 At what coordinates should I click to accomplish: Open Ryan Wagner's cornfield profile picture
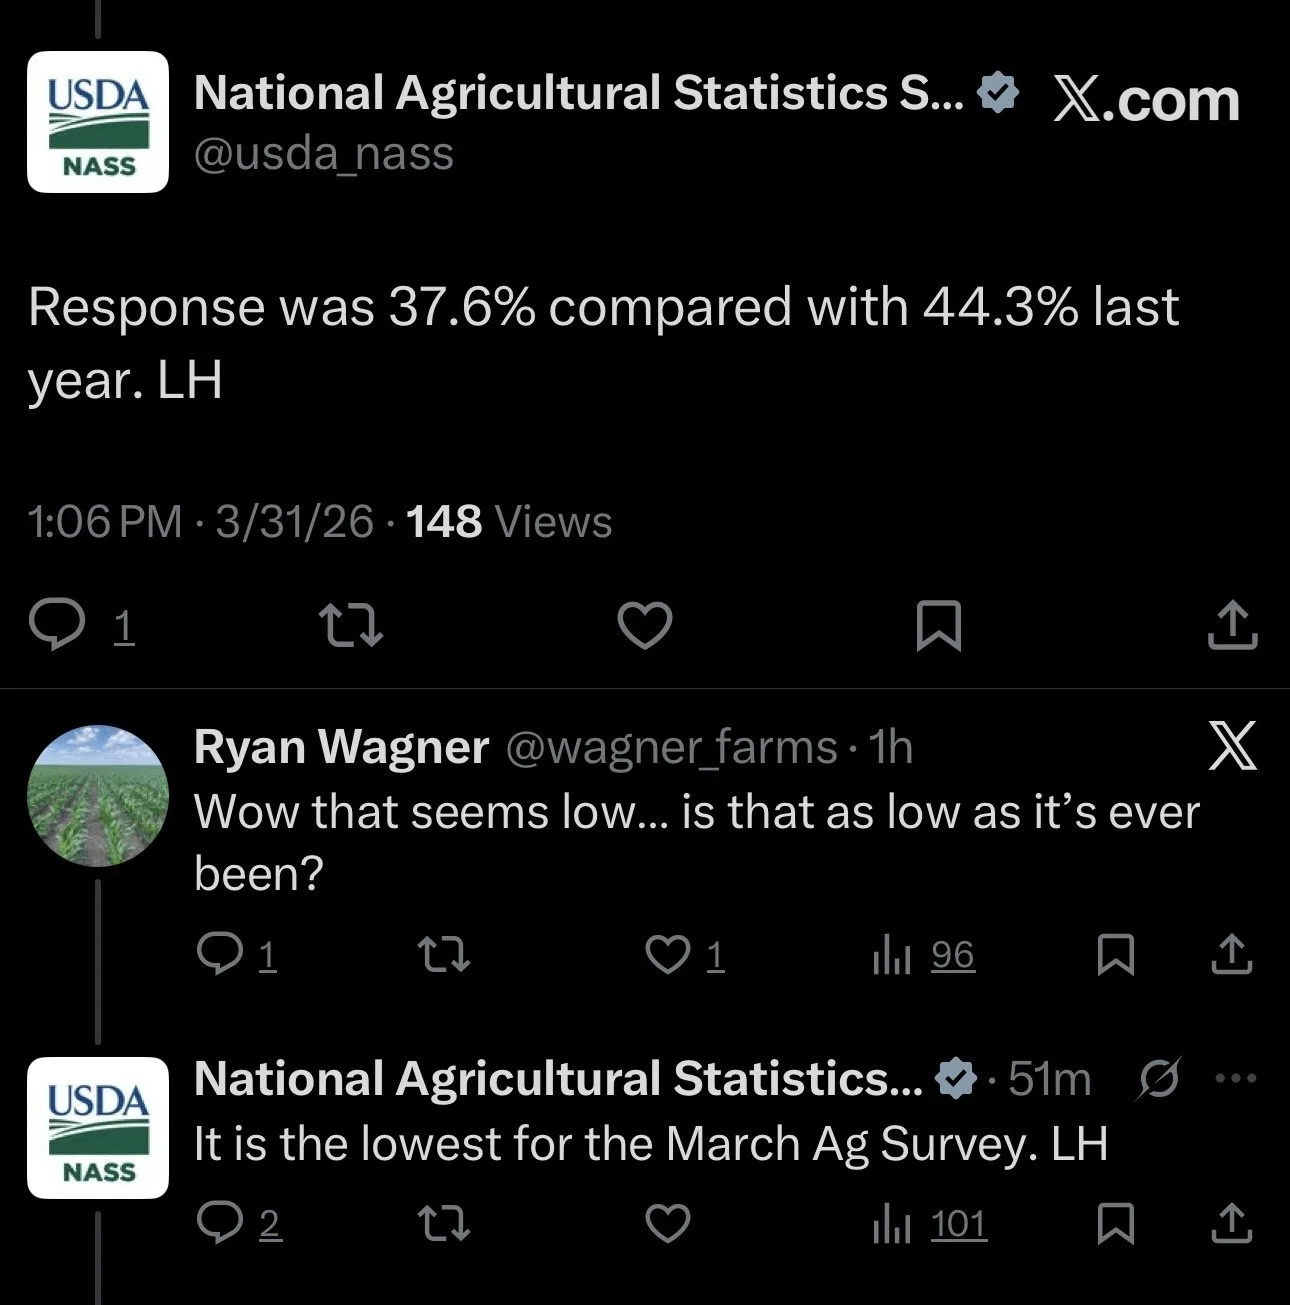[x=97, y=795]
